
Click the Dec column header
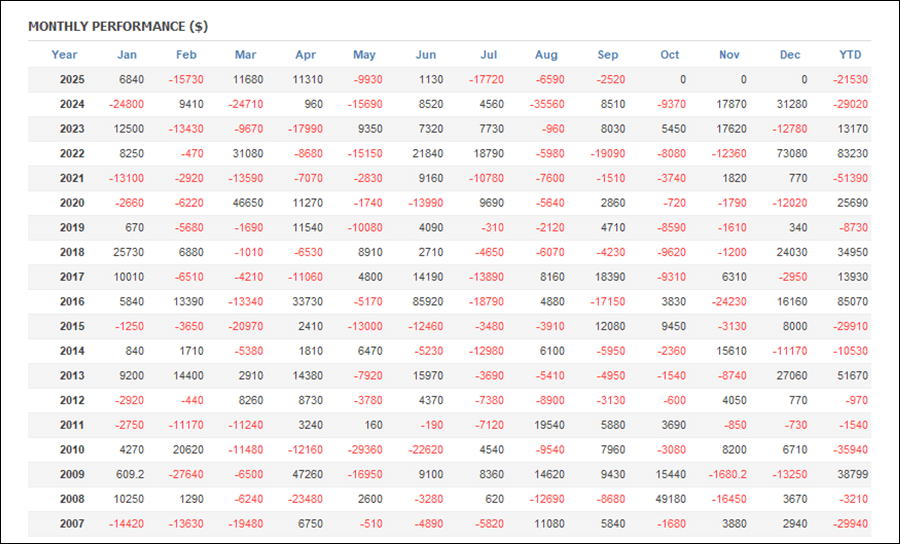(790, 55)
